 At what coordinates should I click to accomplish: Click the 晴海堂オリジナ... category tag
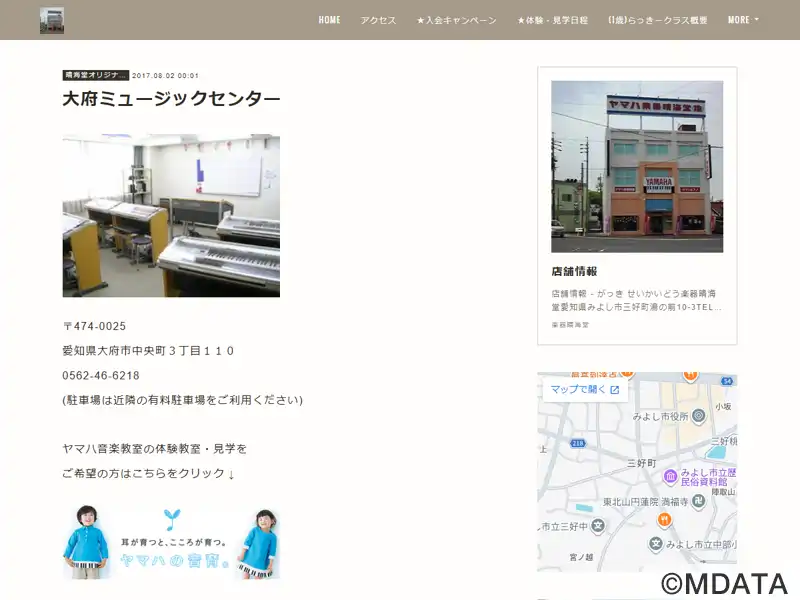pos(95,75)
